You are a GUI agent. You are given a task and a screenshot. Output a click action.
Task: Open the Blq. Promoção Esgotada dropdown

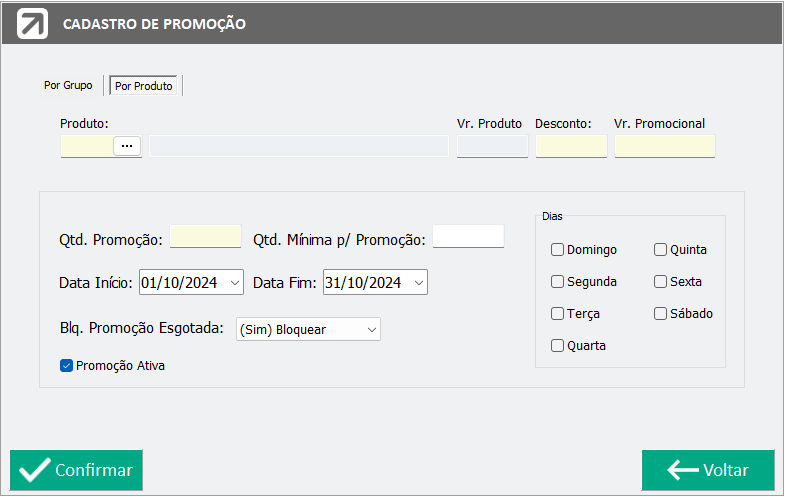click(308, 329)
